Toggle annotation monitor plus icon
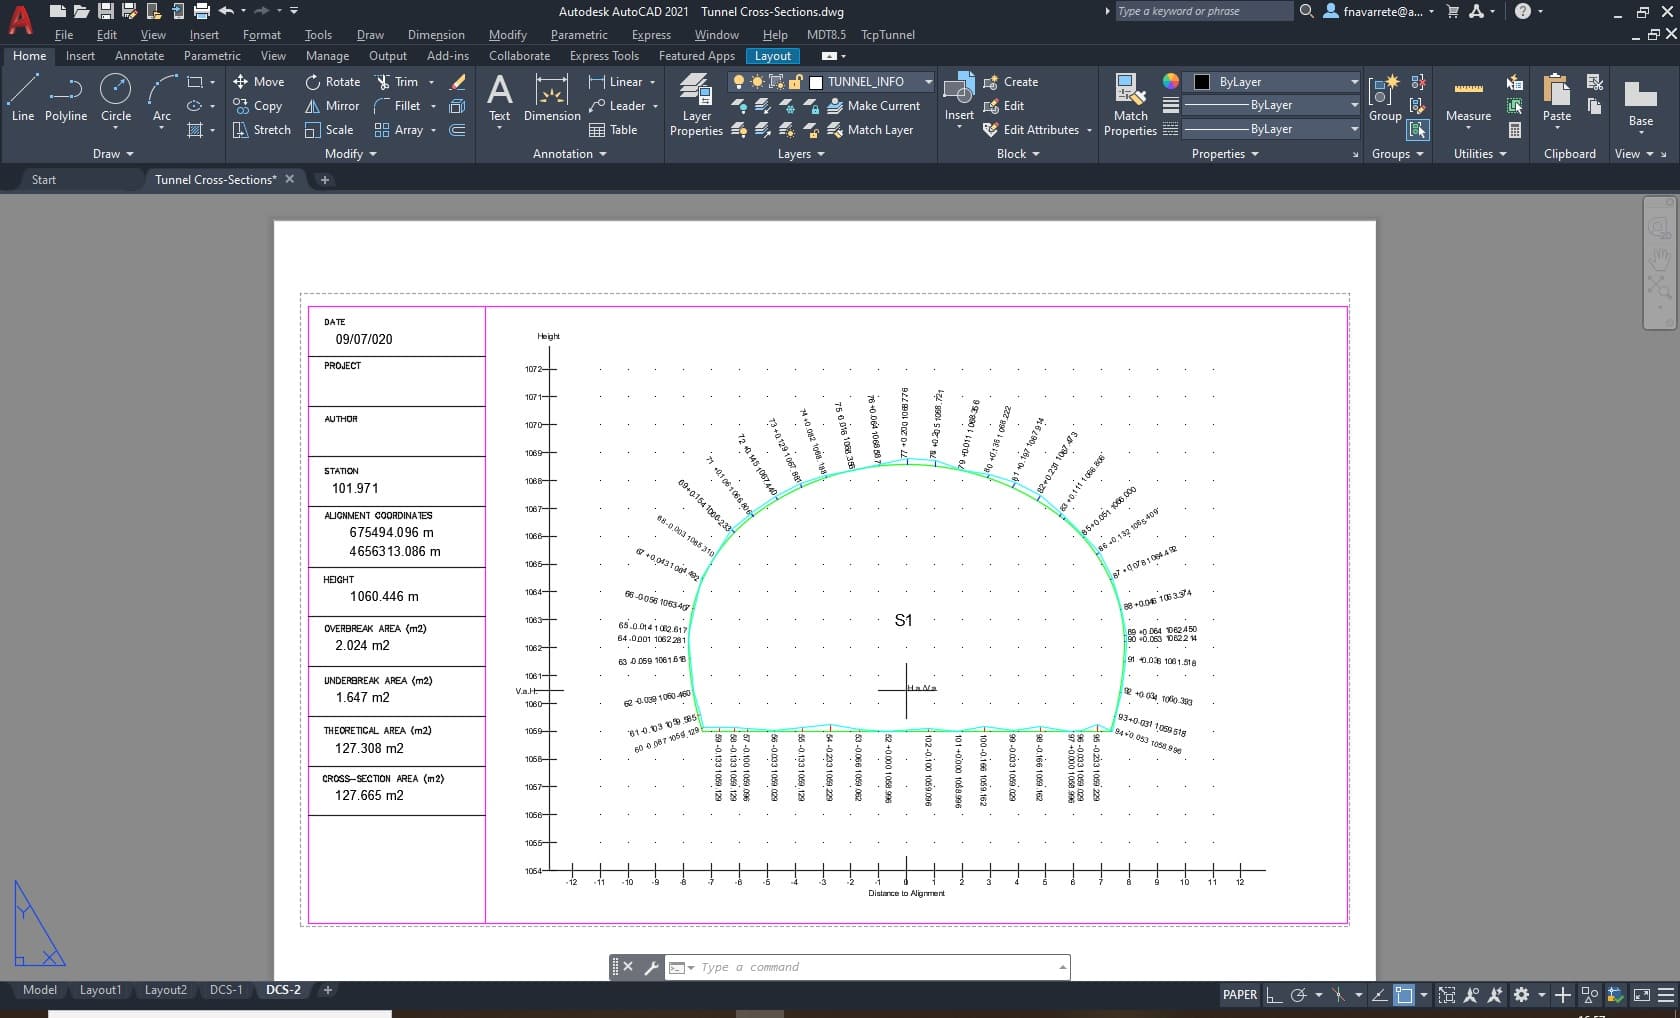Image resolution: width=1680 pixels, height=1018 pixels. pos(1563,995)
